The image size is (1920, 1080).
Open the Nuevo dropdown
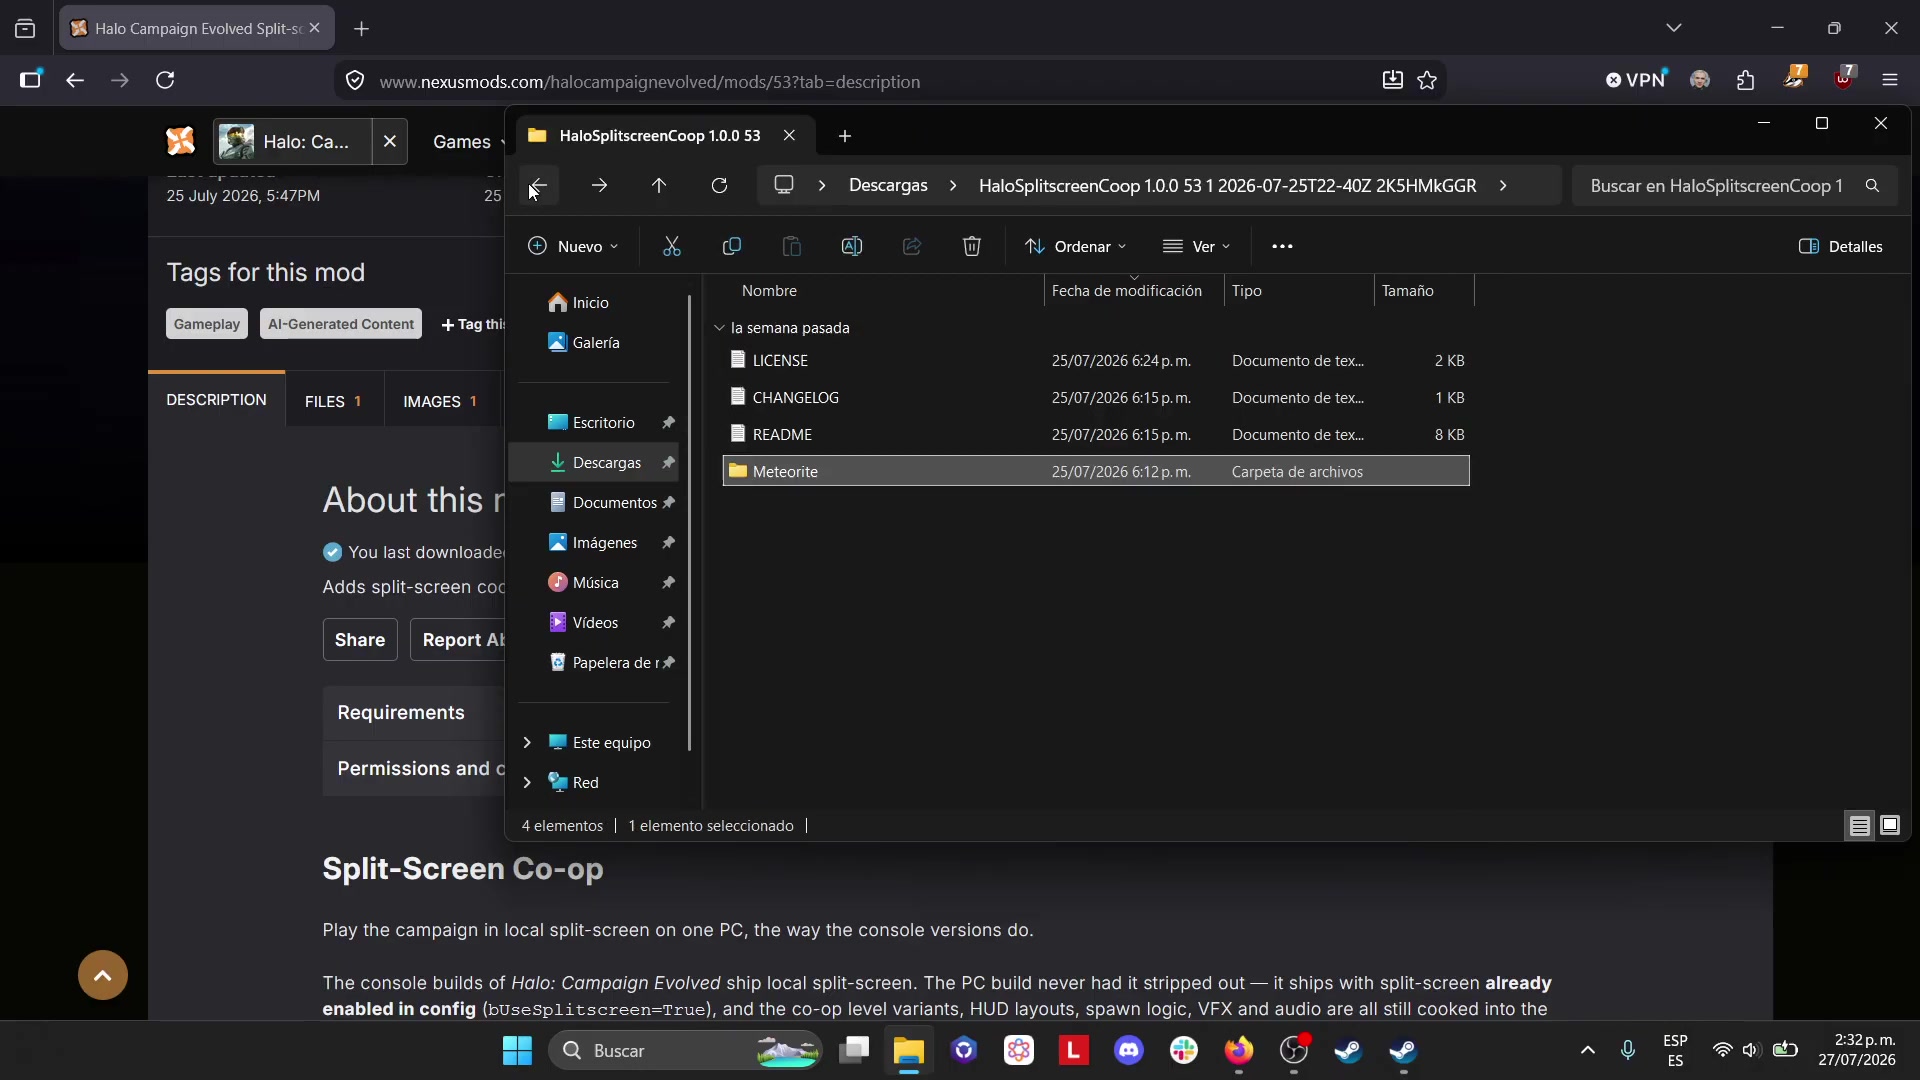pos(573,246)
